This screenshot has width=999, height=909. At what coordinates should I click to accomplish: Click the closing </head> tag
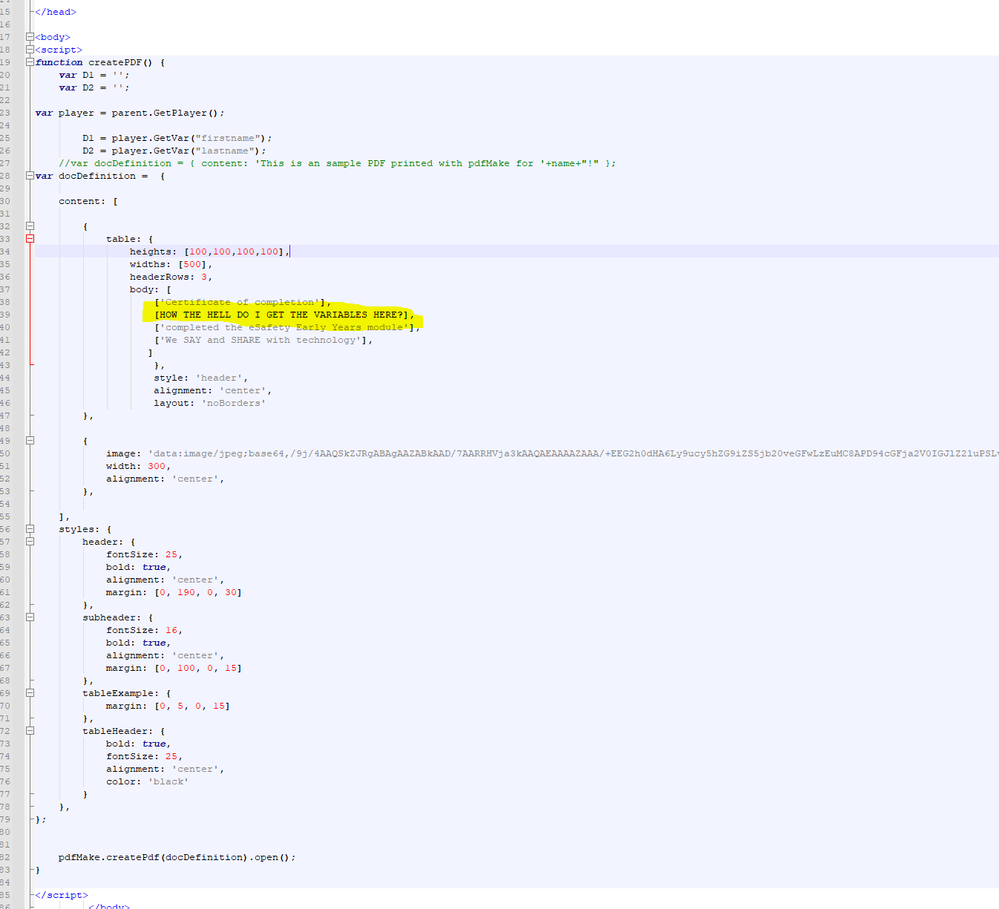55,12
